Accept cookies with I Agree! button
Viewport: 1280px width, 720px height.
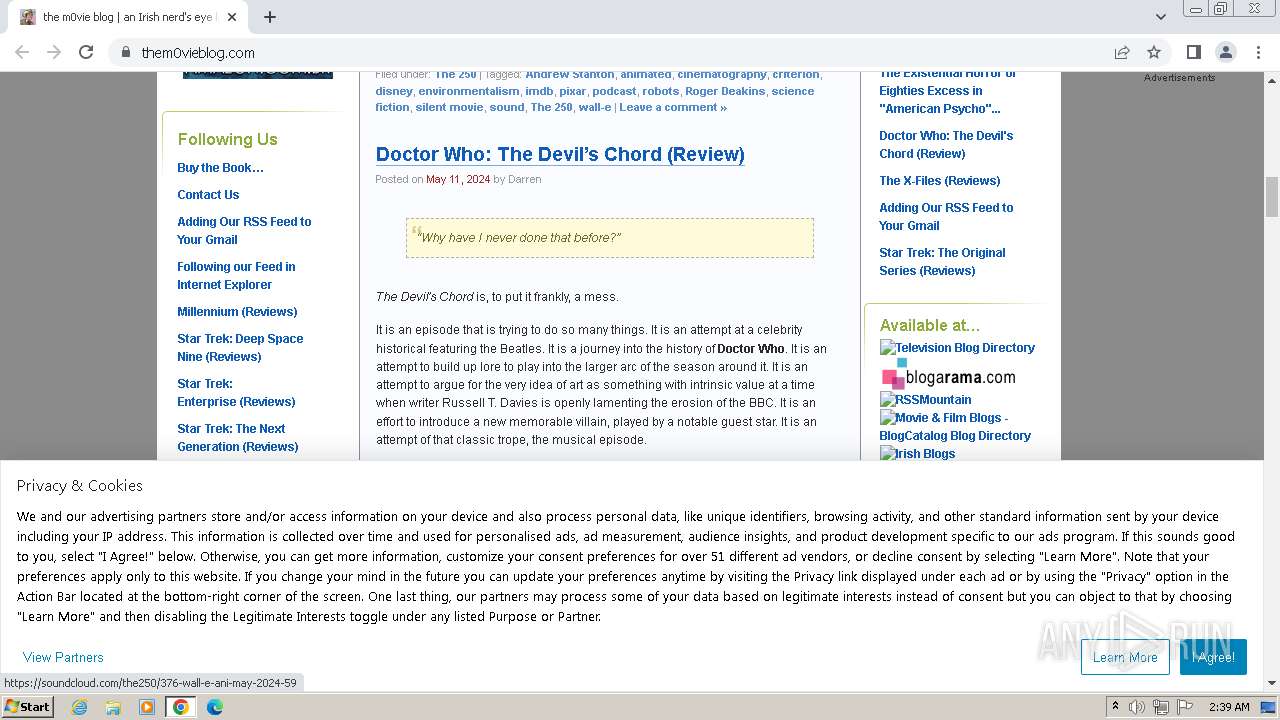pyautogui.click(x=1213, y=657)
